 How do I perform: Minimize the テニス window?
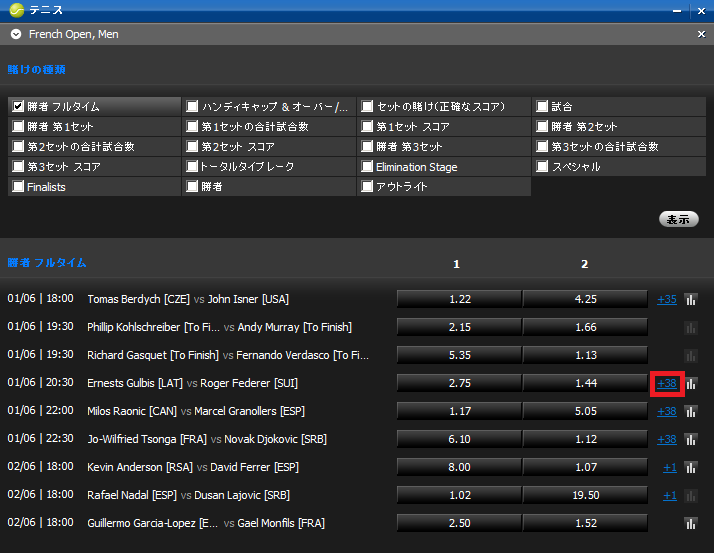click(x=677, y=11)
